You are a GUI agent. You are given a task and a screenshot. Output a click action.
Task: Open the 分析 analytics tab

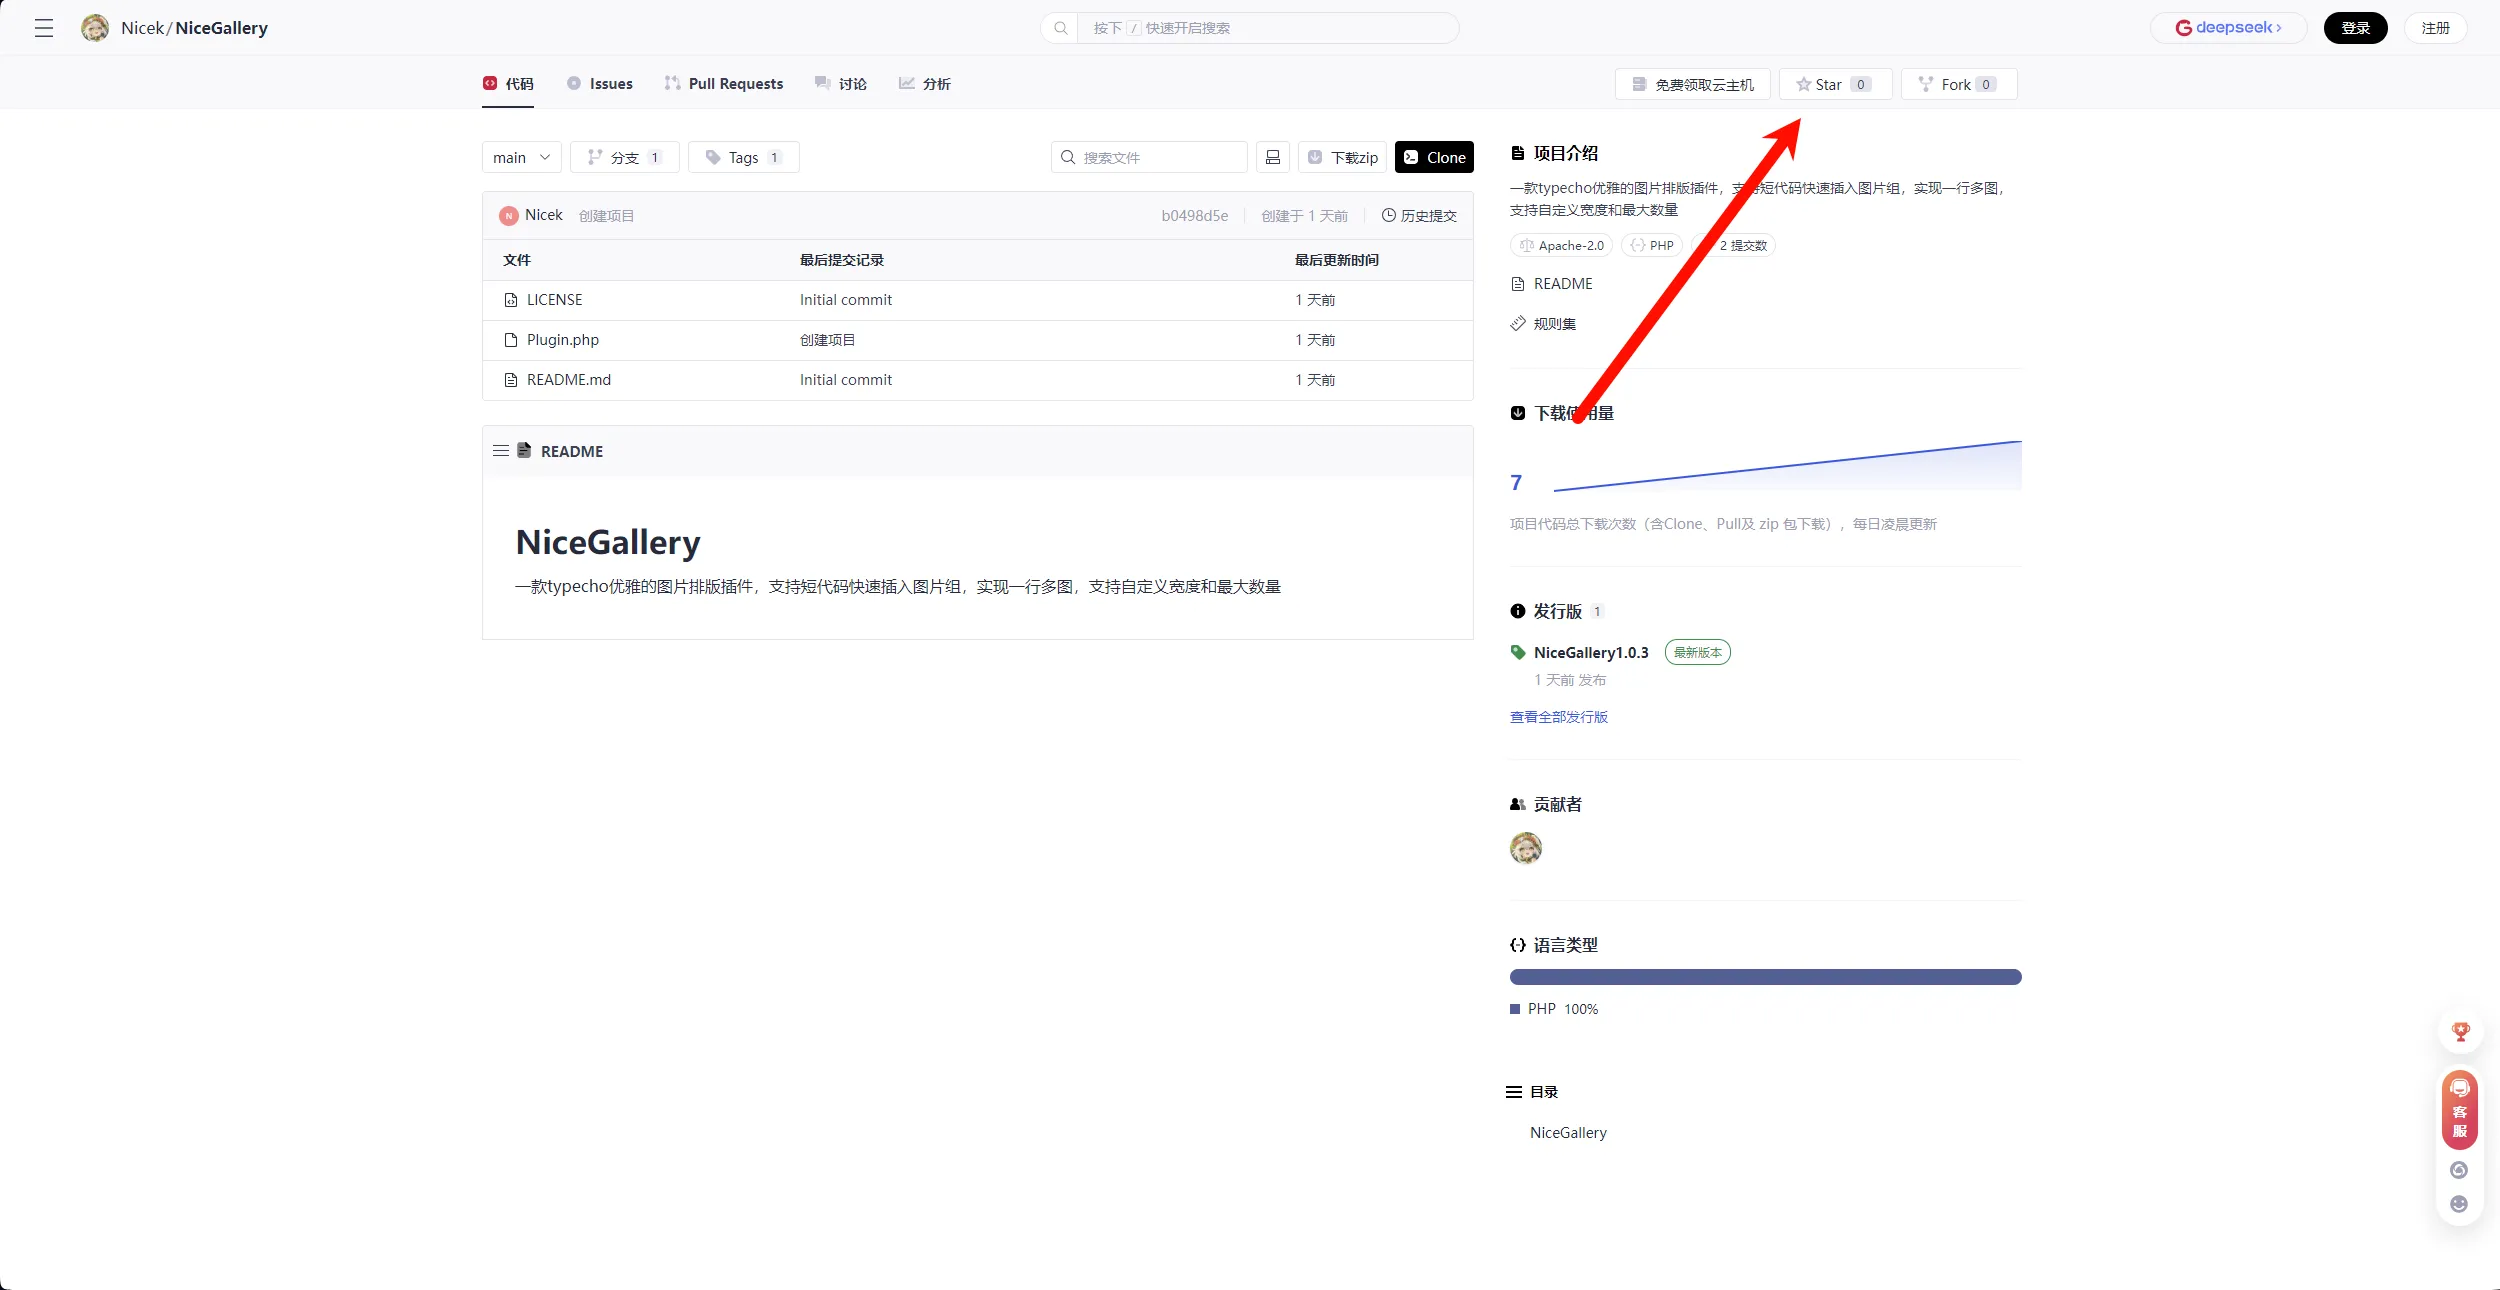click(x=925, y=84)
